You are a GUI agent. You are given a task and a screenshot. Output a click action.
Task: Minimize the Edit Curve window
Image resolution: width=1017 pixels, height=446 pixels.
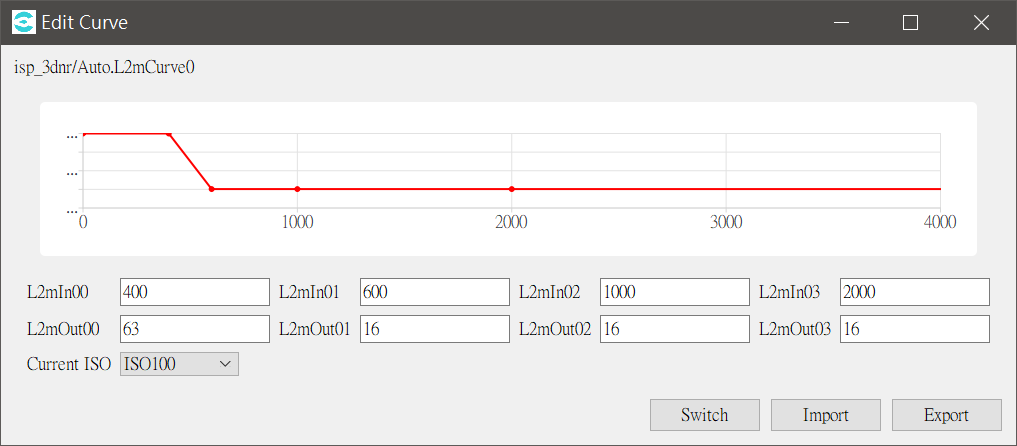point(842,23)
